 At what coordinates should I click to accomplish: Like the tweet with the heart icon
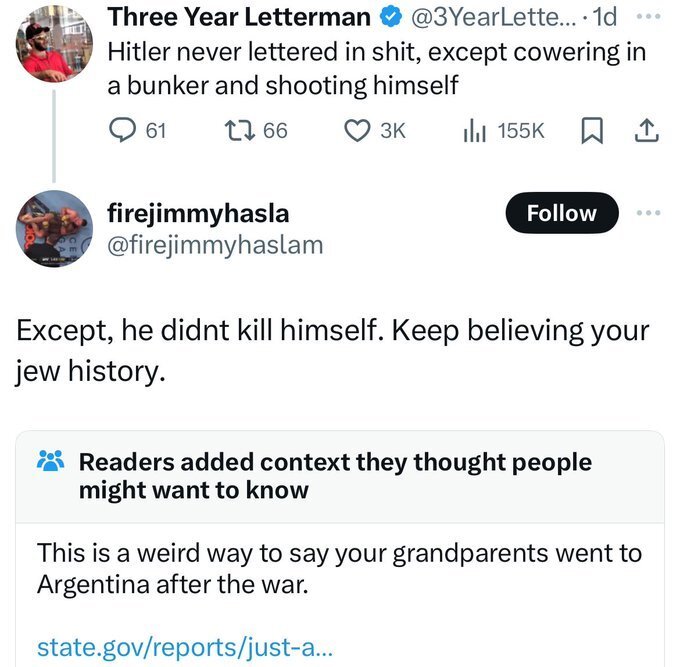tap(357, 132)
